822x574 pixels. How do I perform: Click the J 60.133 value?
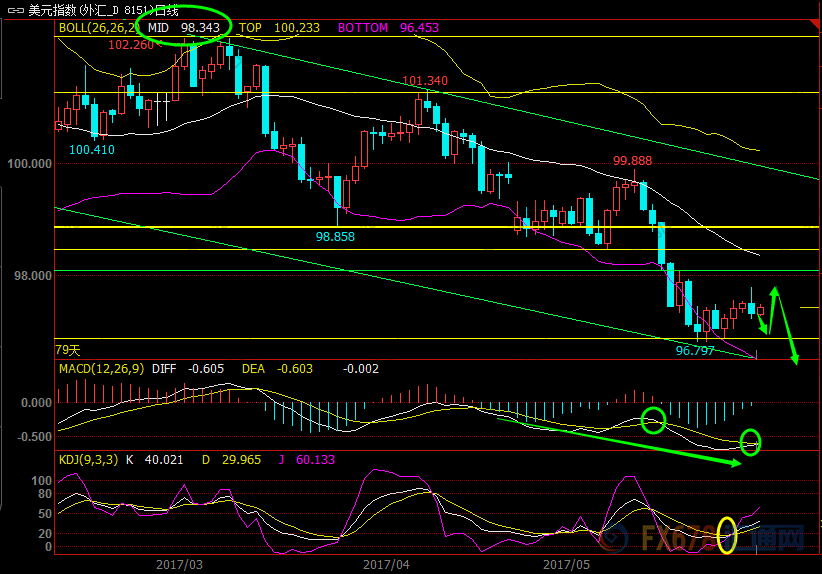pos(306,460)
